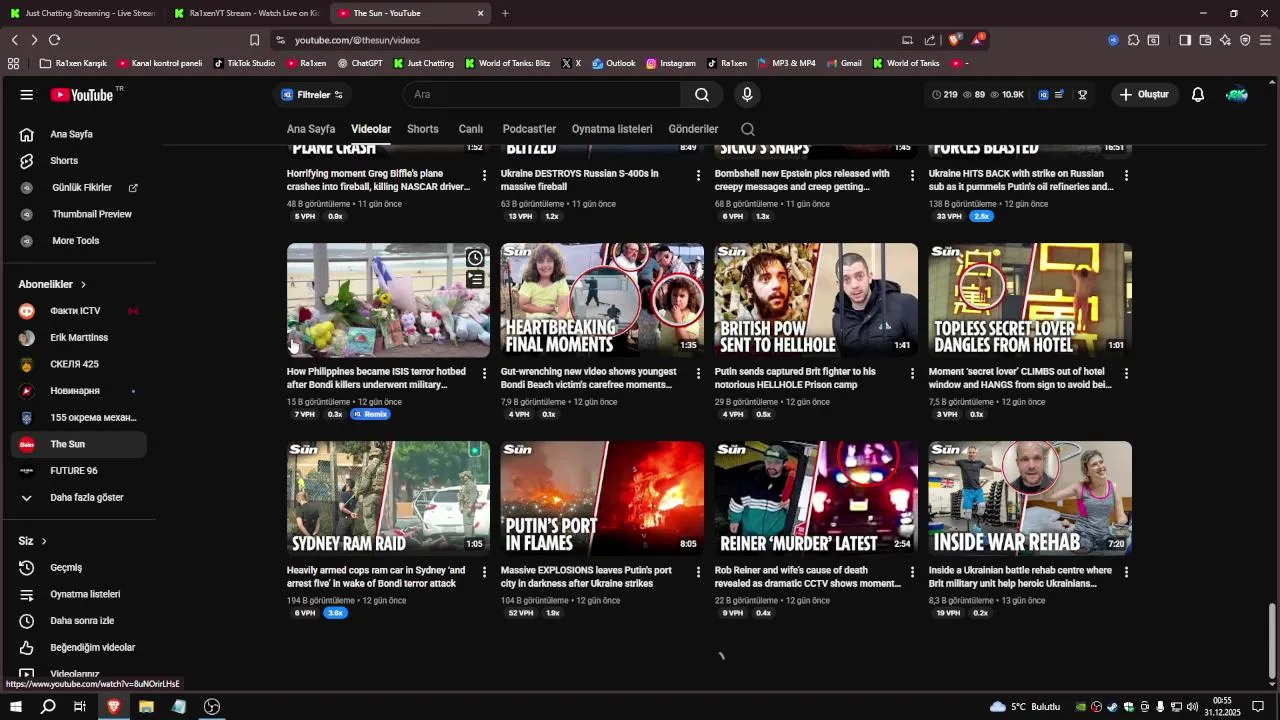This screenshot has height=720, width=1280.
Task: Open the taskbar weather widget showing Bulutlu
Action: pos(1025,706)
